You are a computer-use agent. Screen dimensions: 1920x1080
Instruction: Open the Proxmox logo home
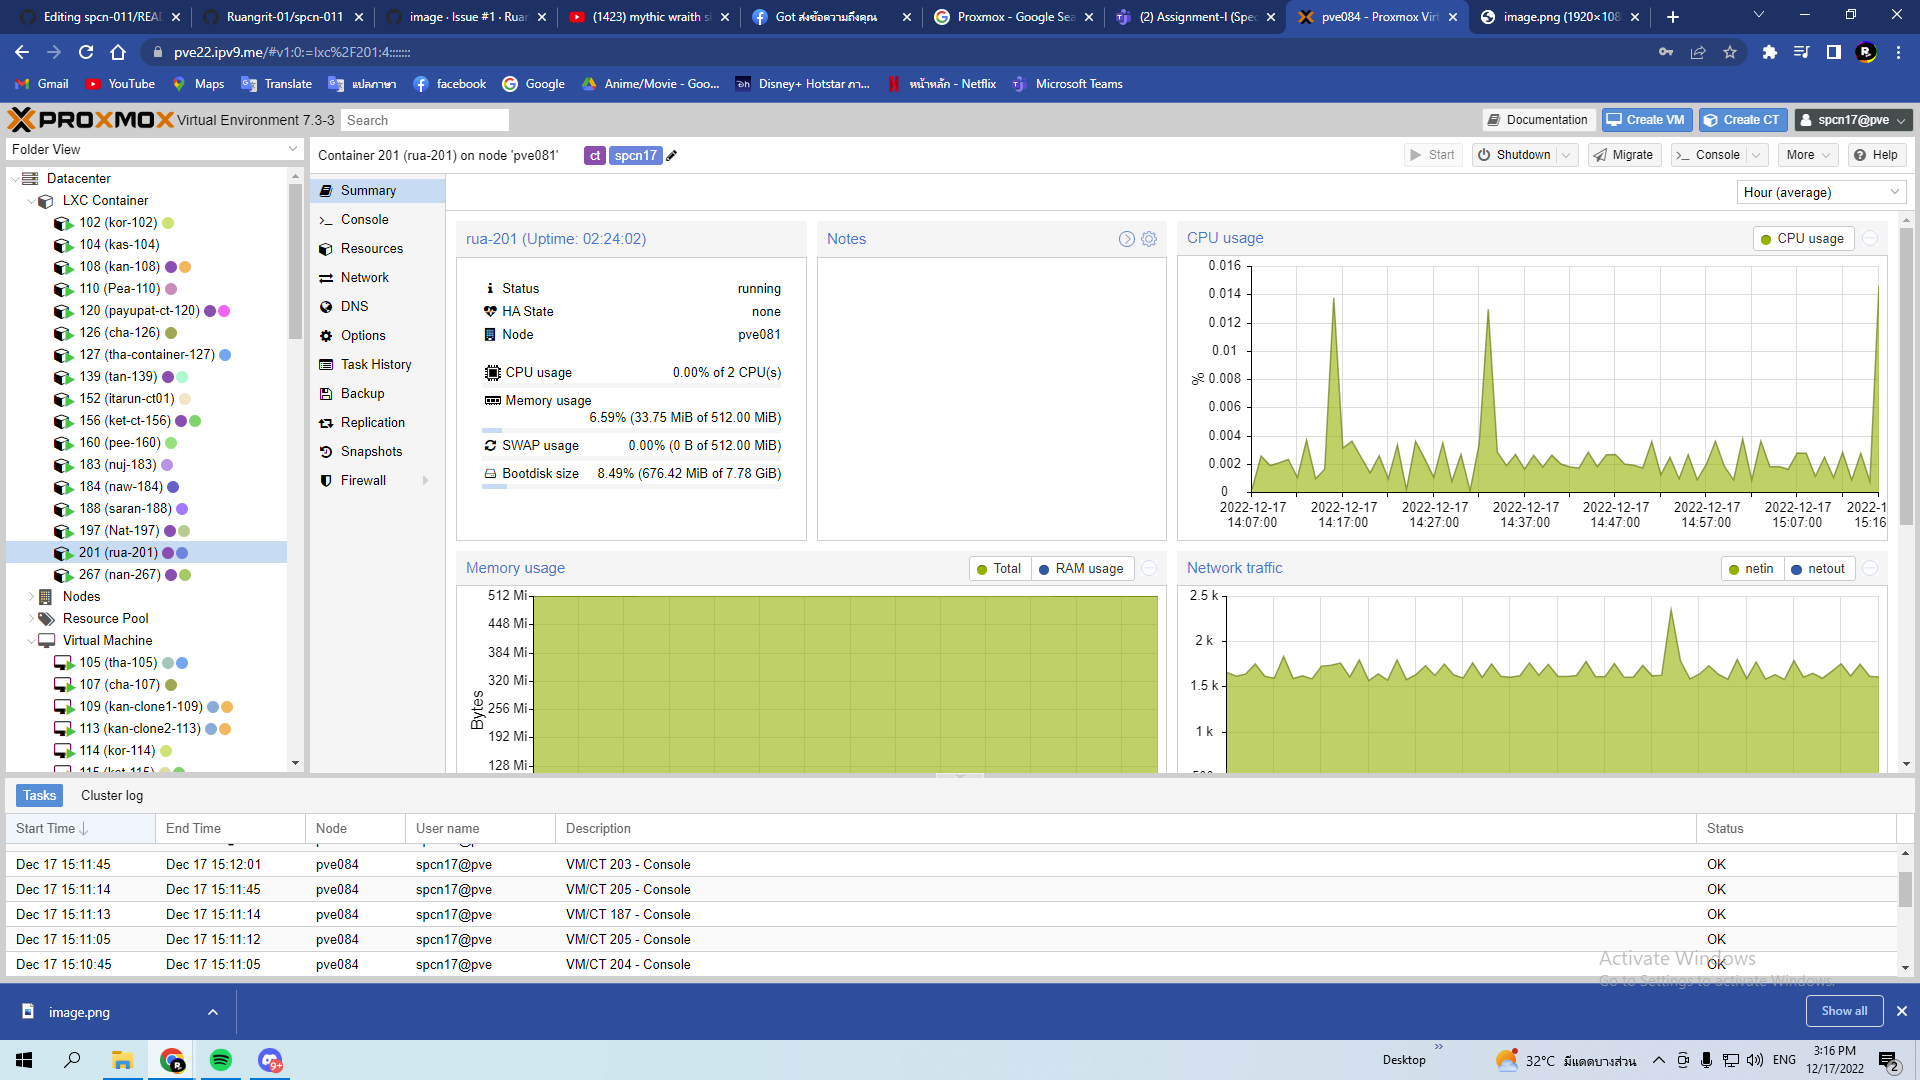[90, 120]
